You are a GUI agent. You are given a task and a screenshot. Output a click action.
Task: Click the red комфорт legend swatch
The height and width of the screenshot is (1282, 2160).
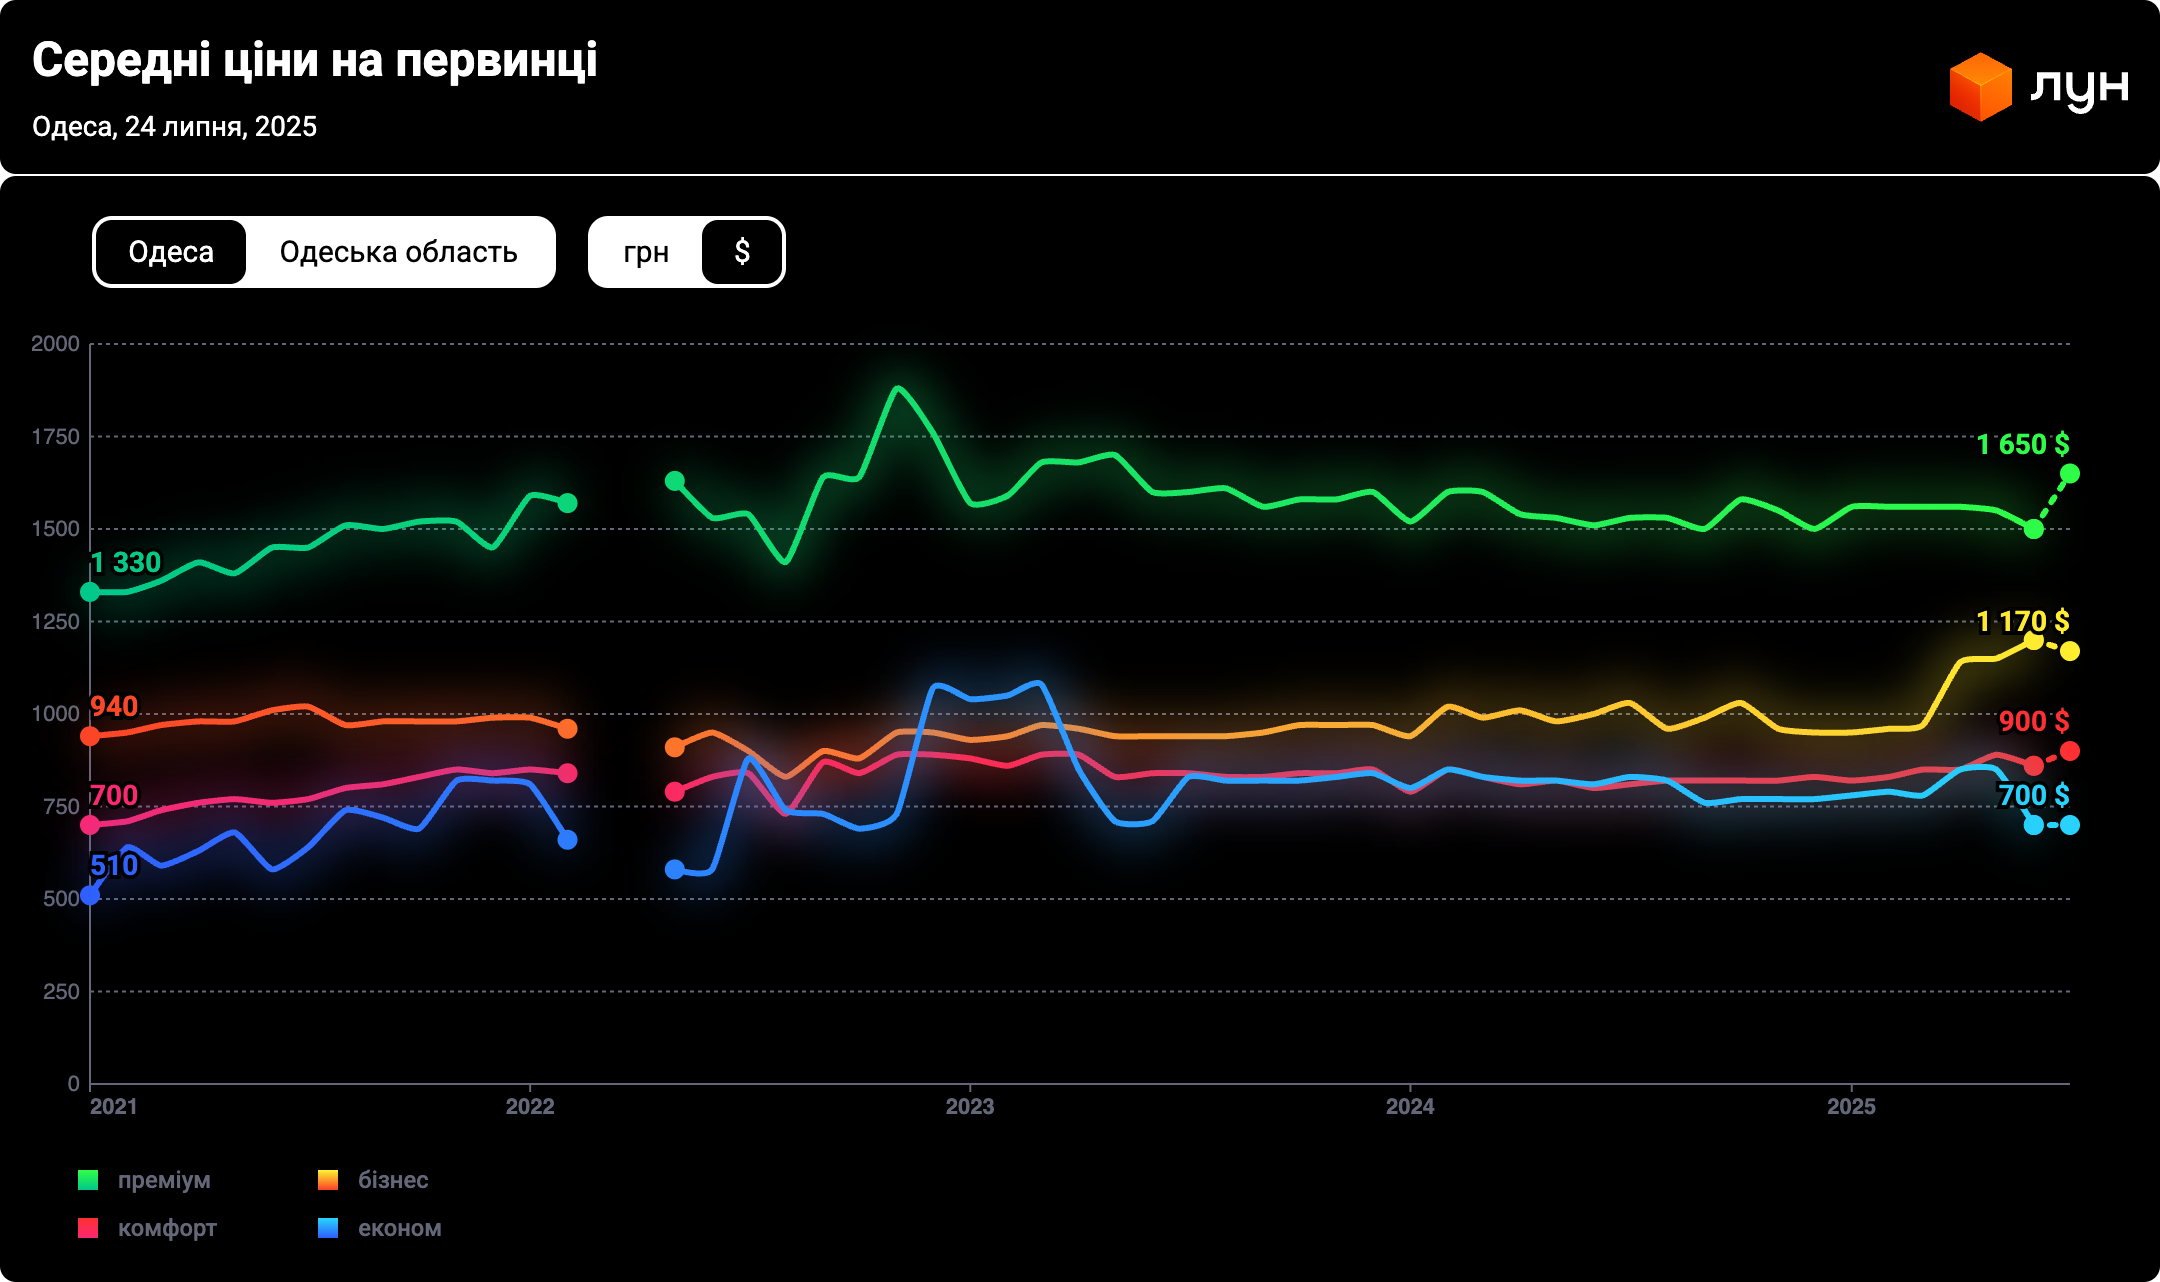88,1228
